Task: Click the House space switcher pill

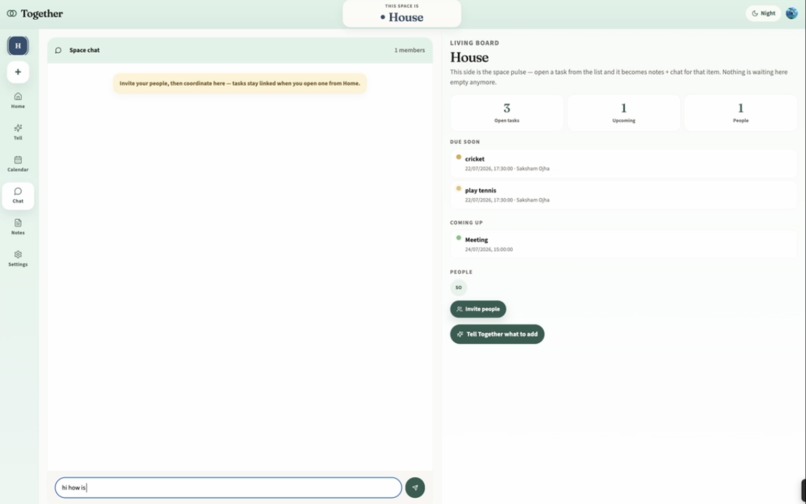Action: point(402,14)
